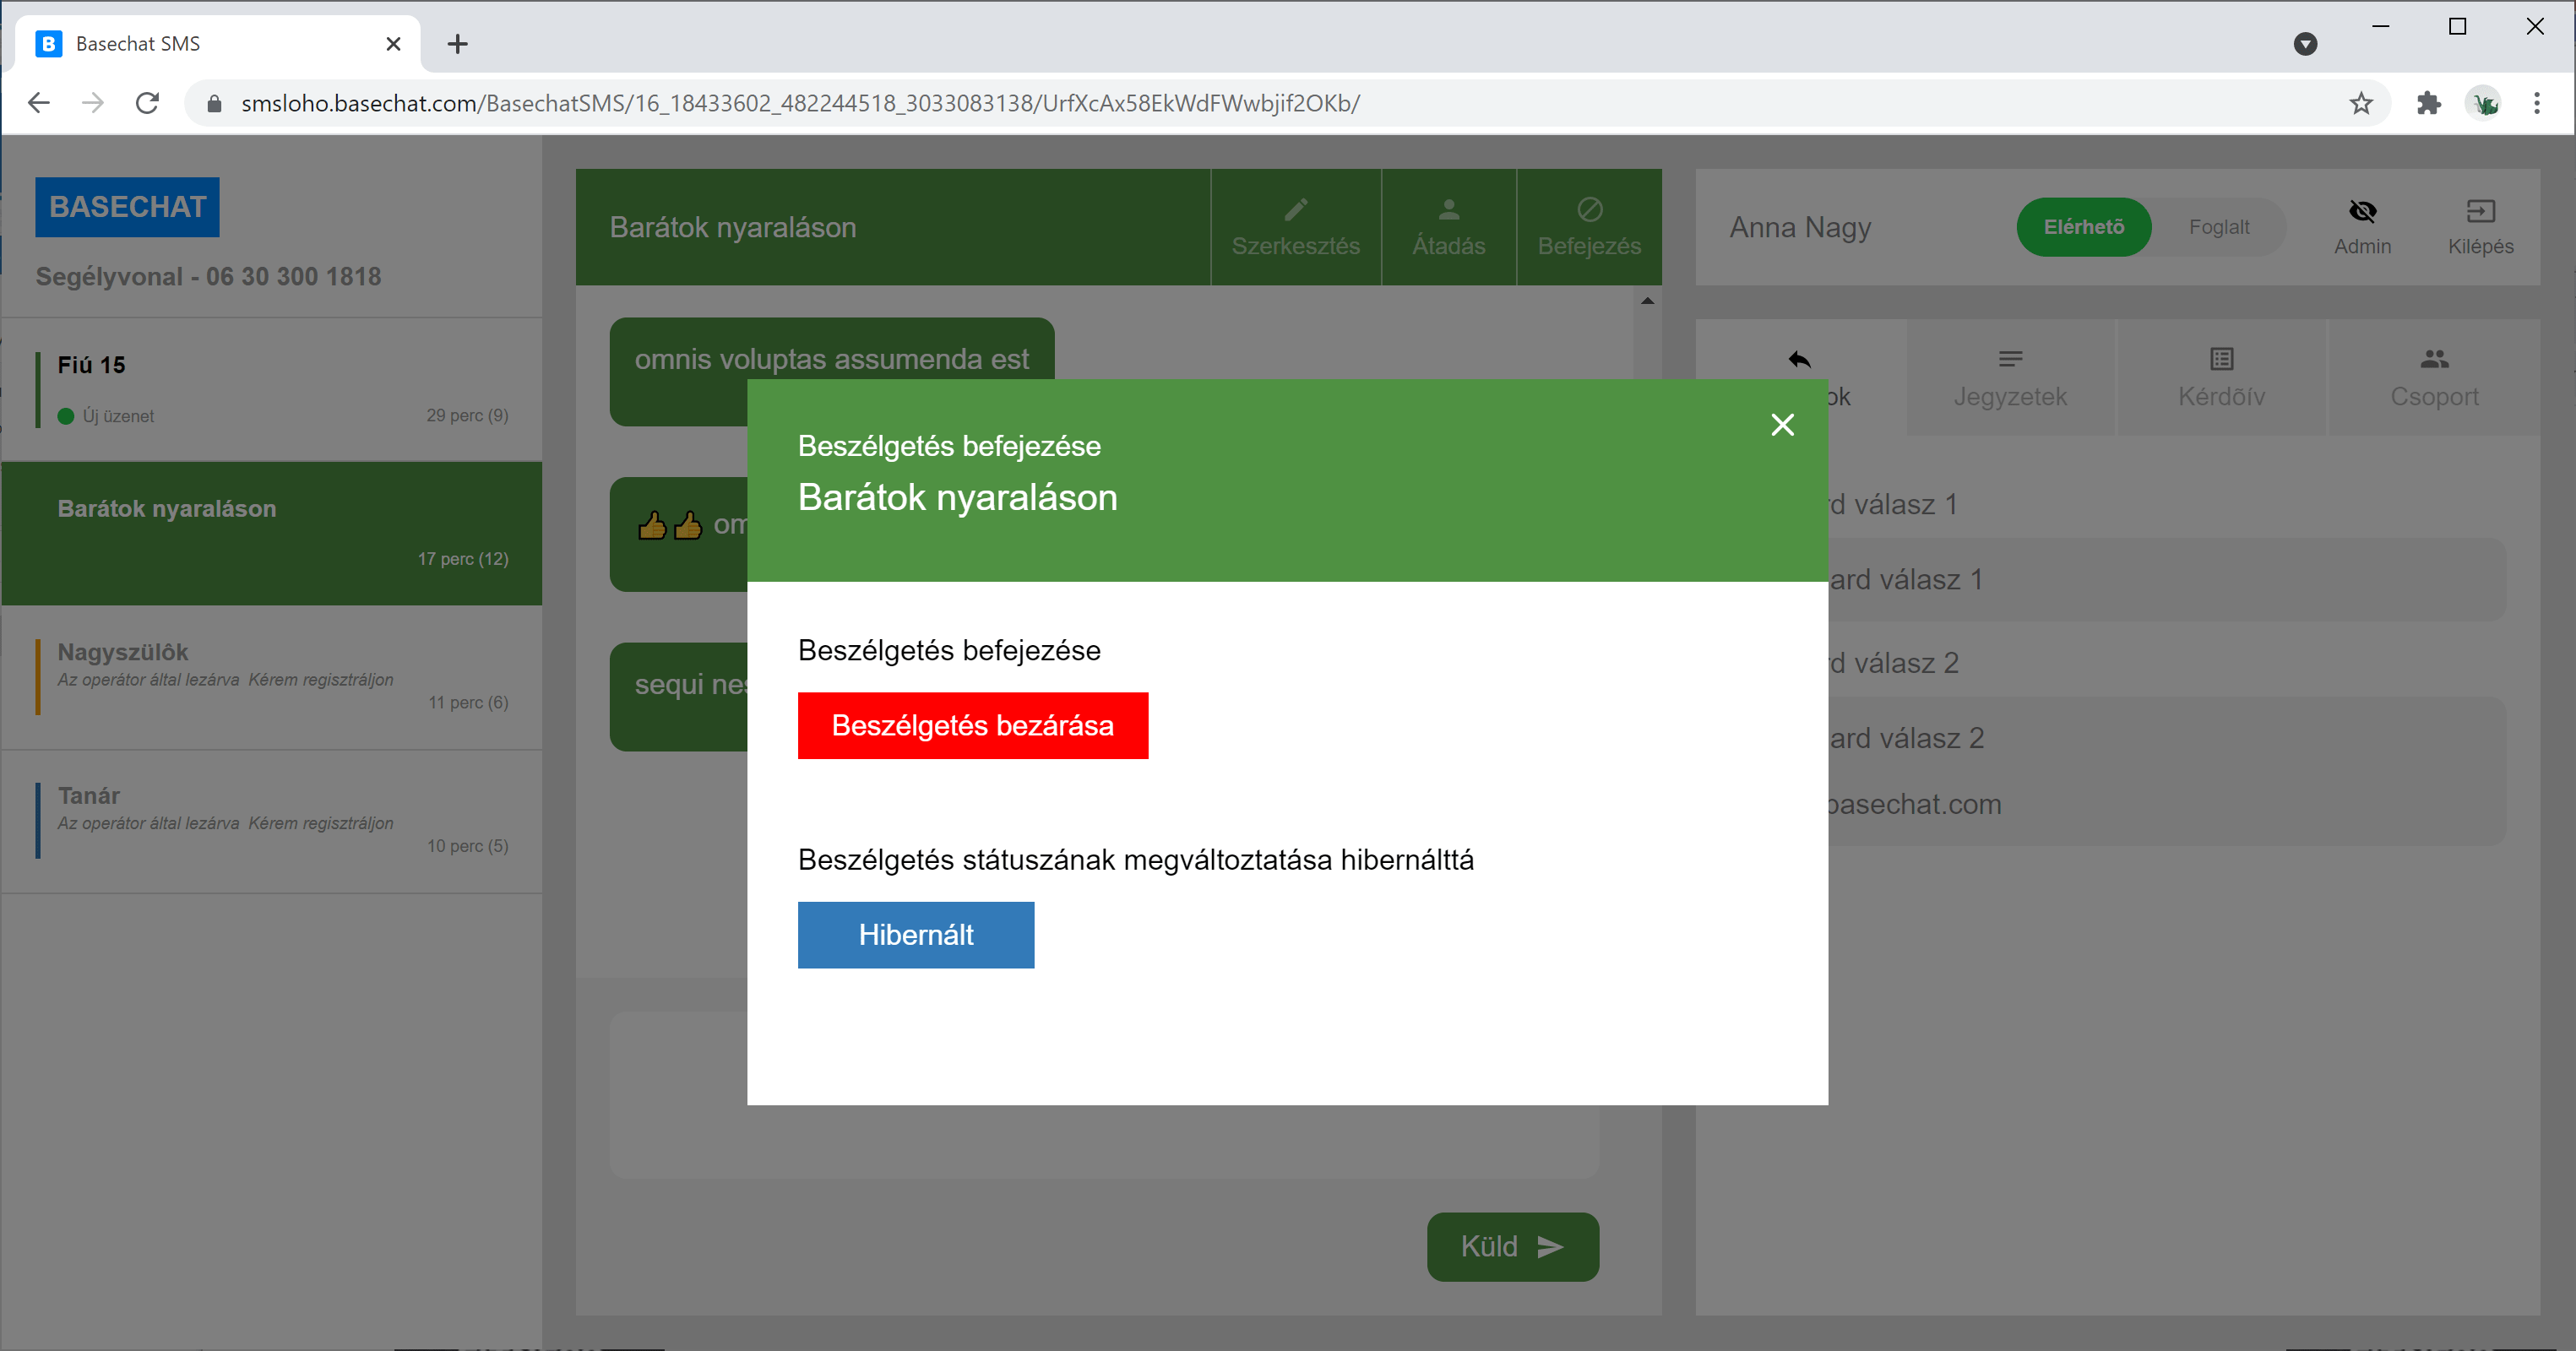Close the Beszélgetés befejezése dialog
This screenshot has width=2576, height=1351.
pyautogui.click(x=1782, y=425)
